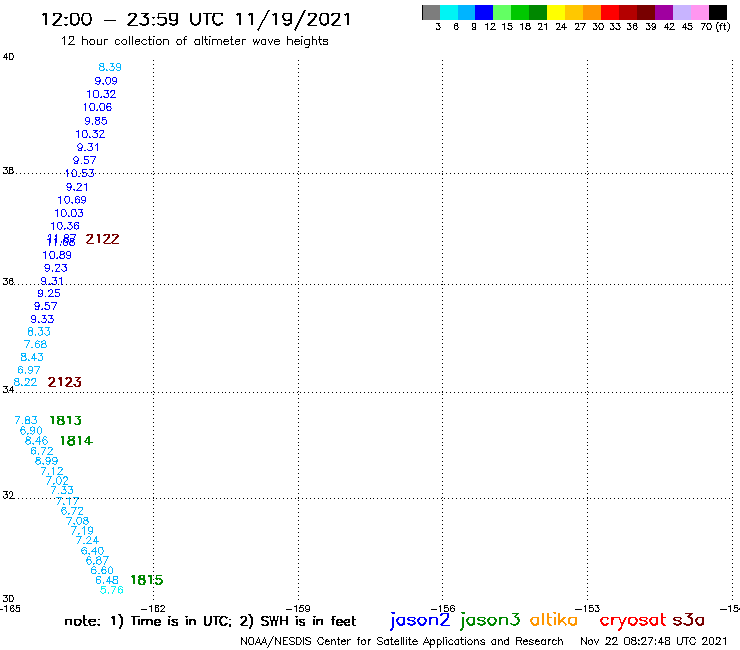740x650 pixels.
Task: Click the 9.85 wave height value
Action: (96, 121)
